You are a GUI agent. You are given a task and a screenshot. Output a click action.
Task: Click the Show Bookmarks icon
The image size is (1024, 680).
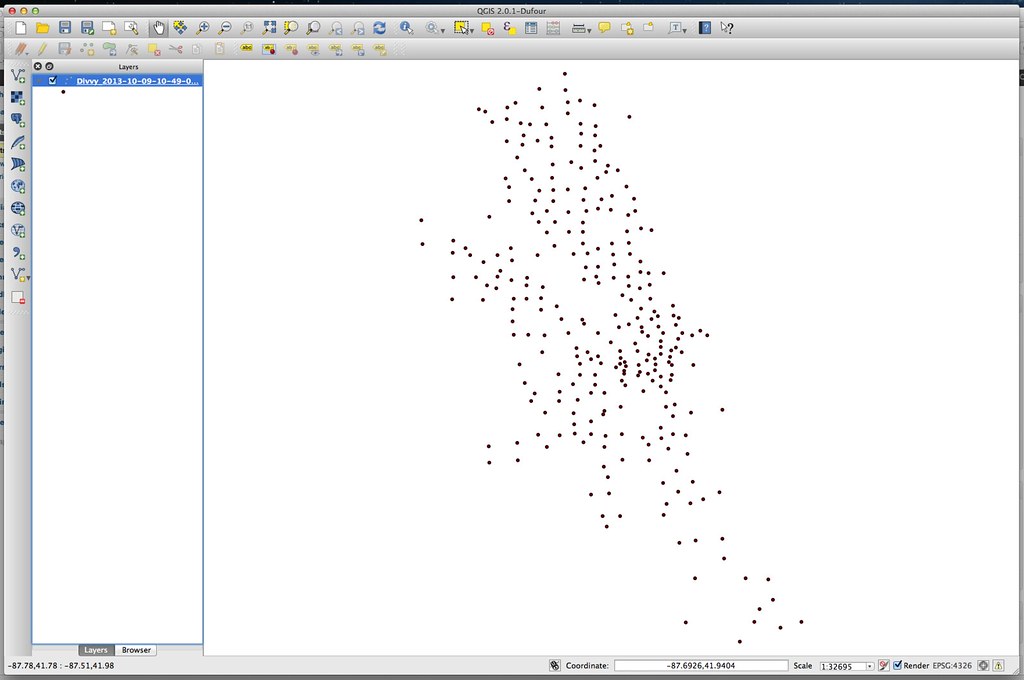[648, 27]
